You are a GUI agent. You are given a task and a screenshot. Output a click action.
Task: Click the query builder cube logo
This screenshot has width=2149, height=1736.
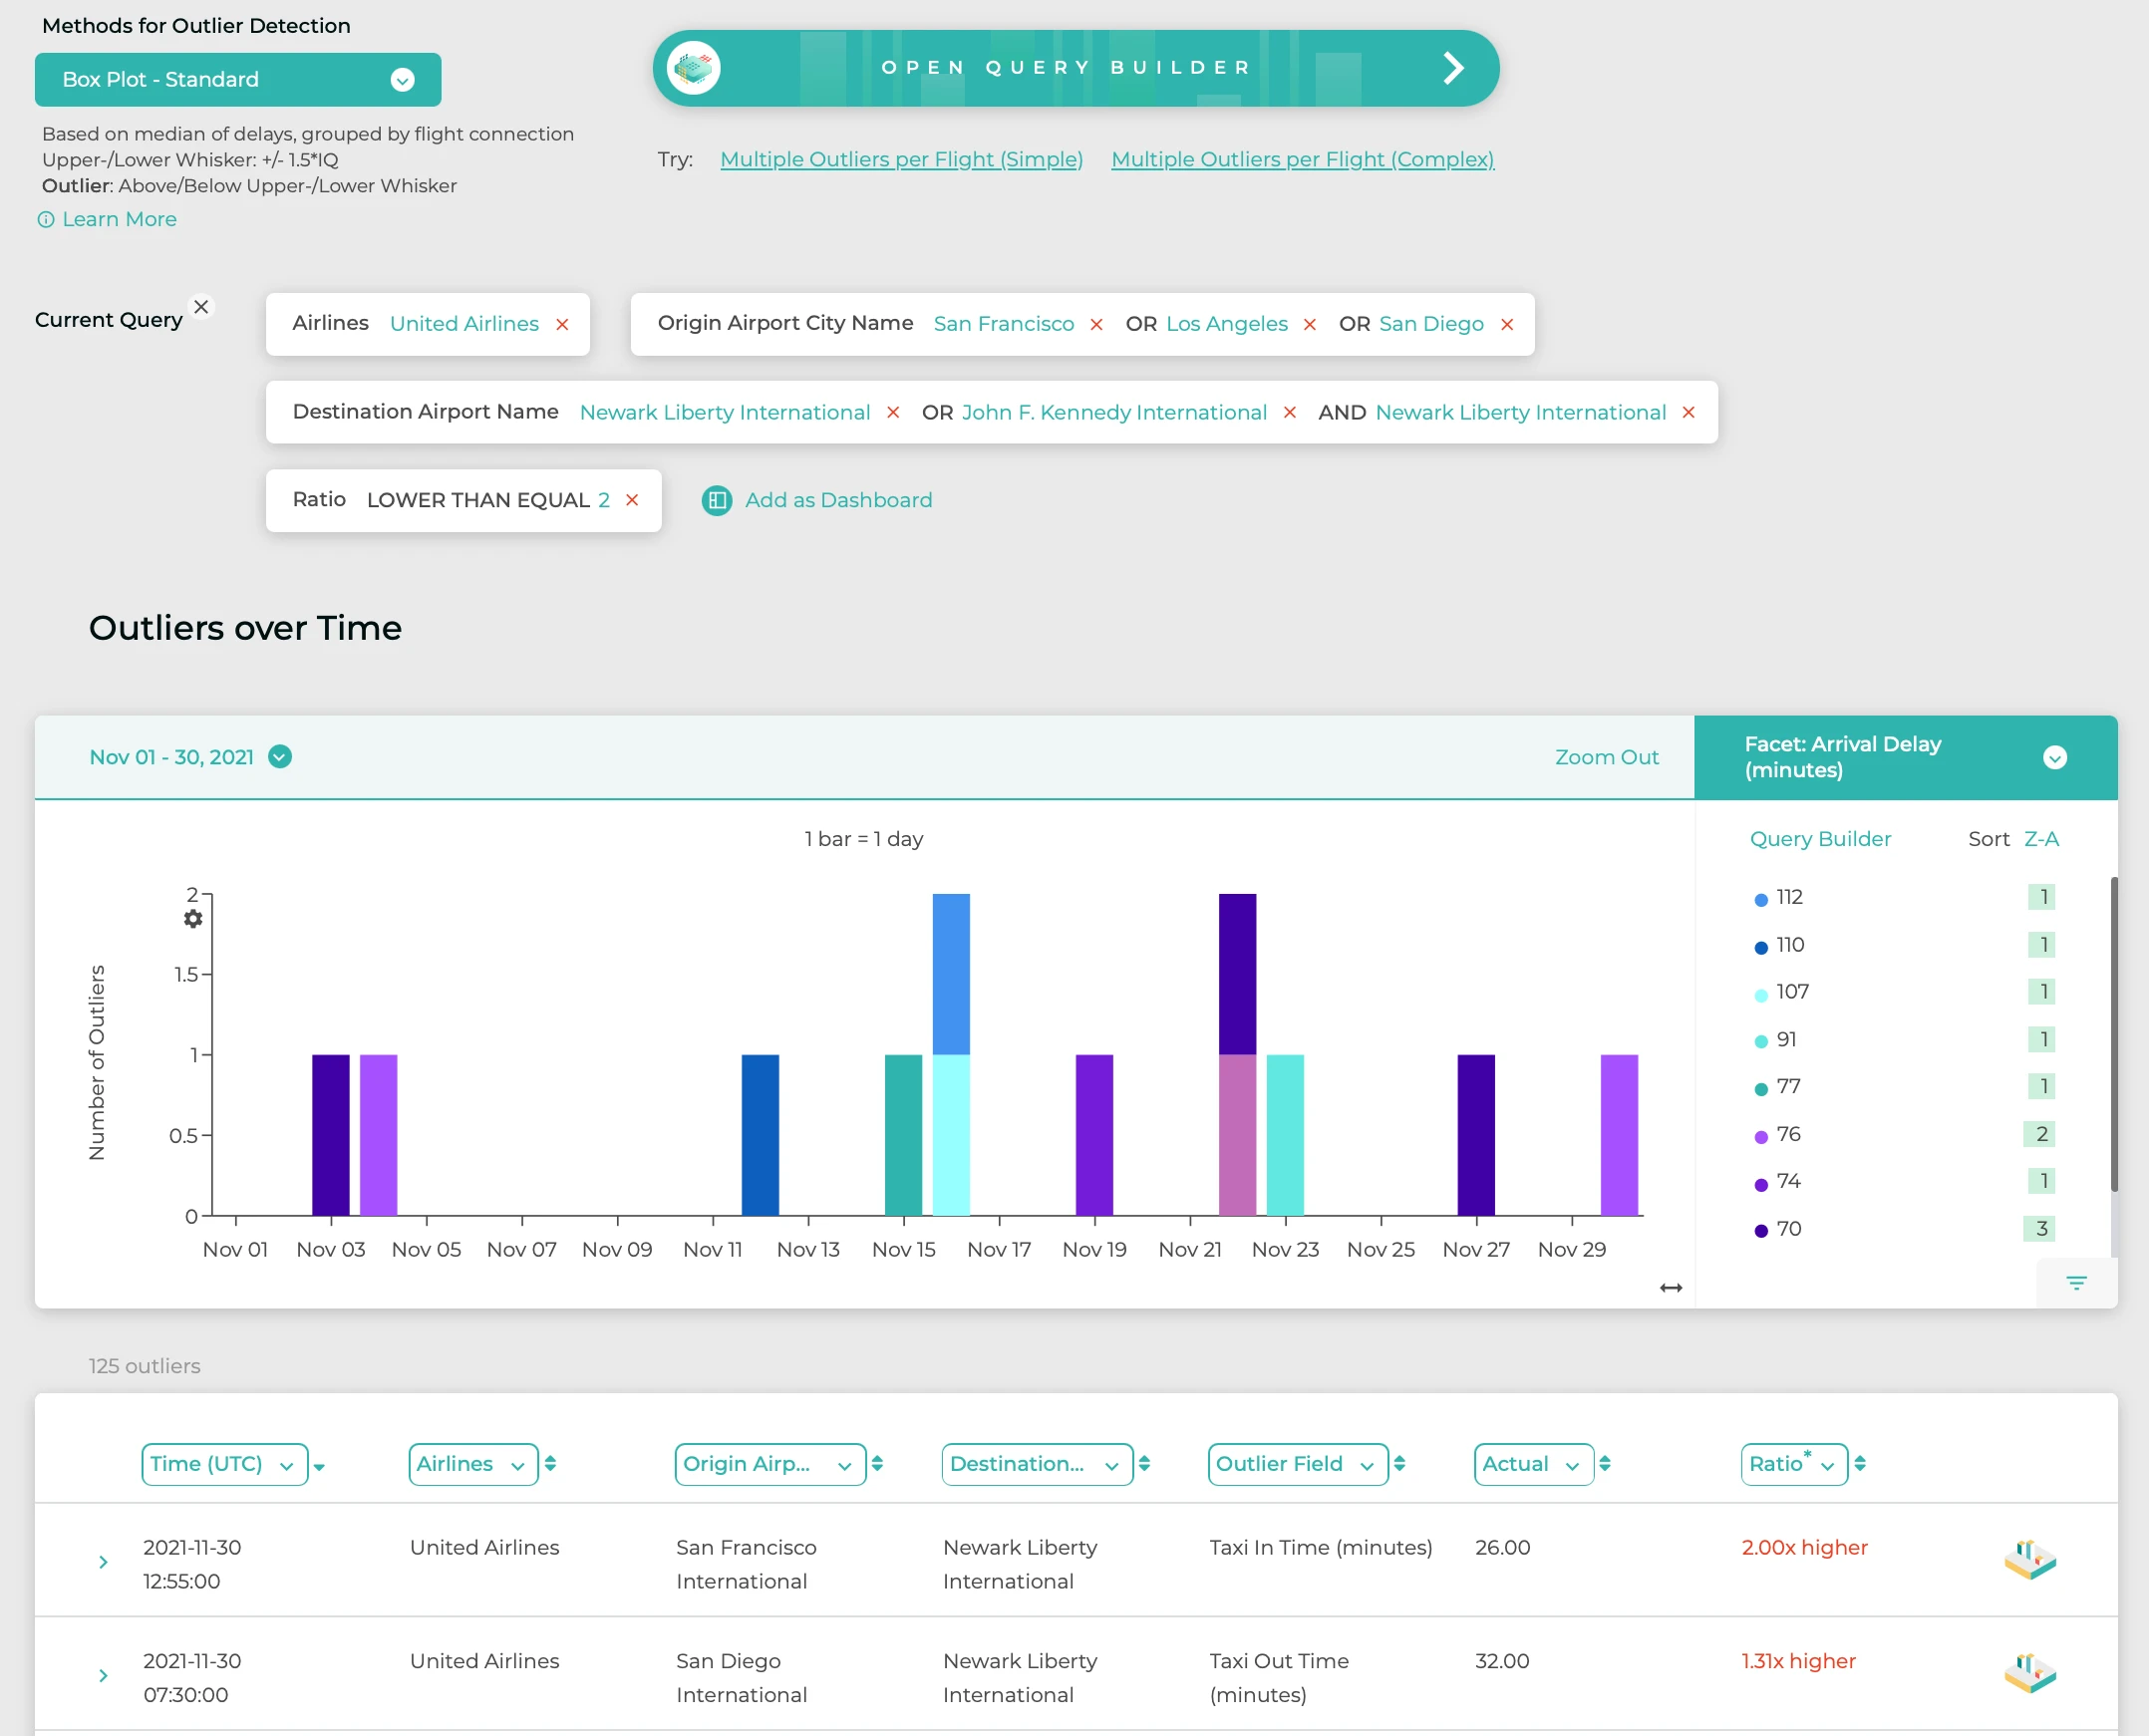point(693,68)
